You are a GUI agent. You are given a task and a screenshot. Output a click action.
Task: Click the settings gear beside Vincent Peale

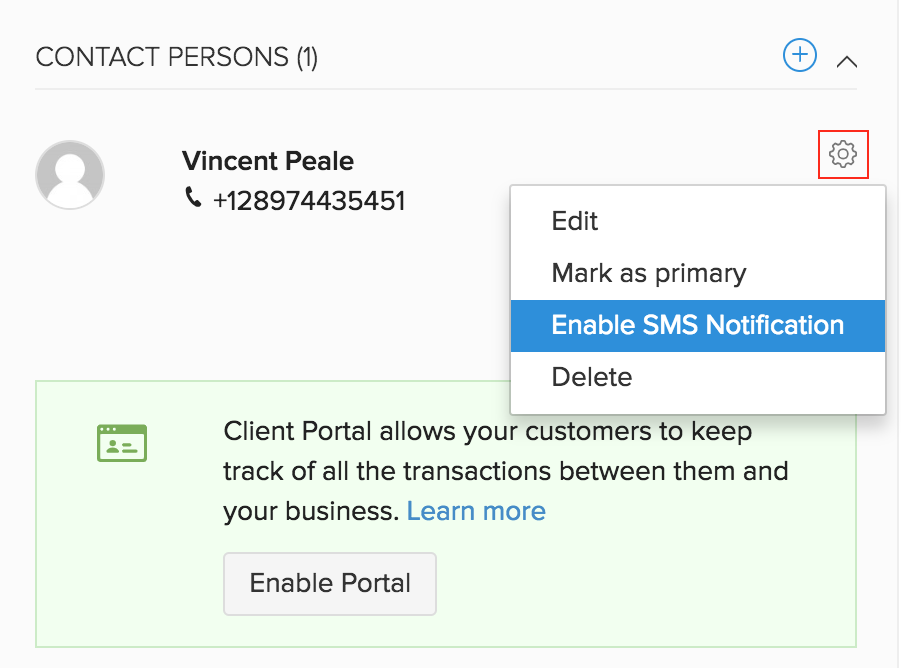[843, 155]
